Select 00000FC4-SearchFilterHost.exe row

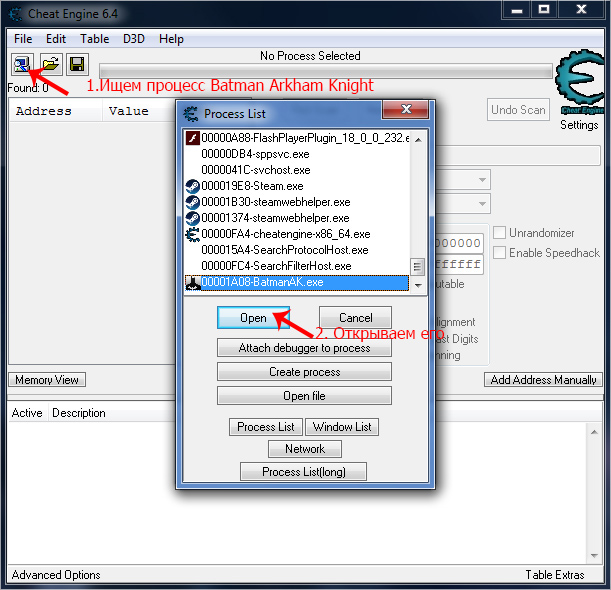297,266
